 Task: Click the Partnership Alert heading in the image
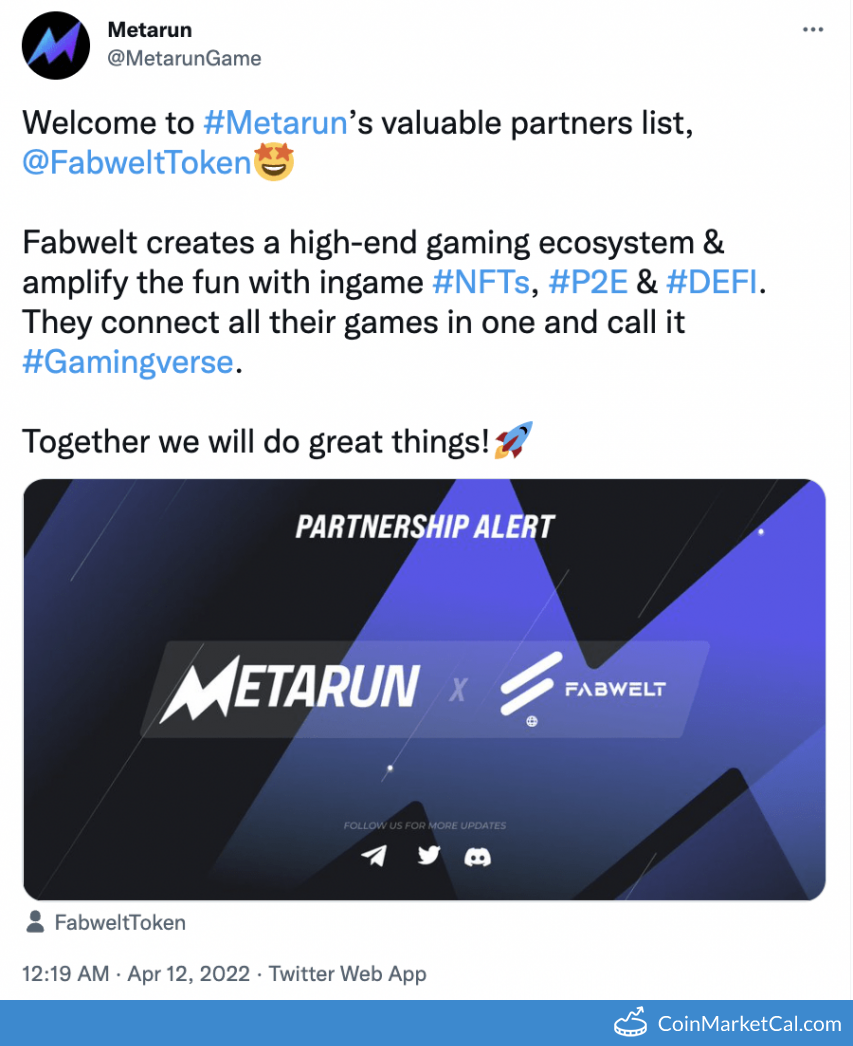425,526
